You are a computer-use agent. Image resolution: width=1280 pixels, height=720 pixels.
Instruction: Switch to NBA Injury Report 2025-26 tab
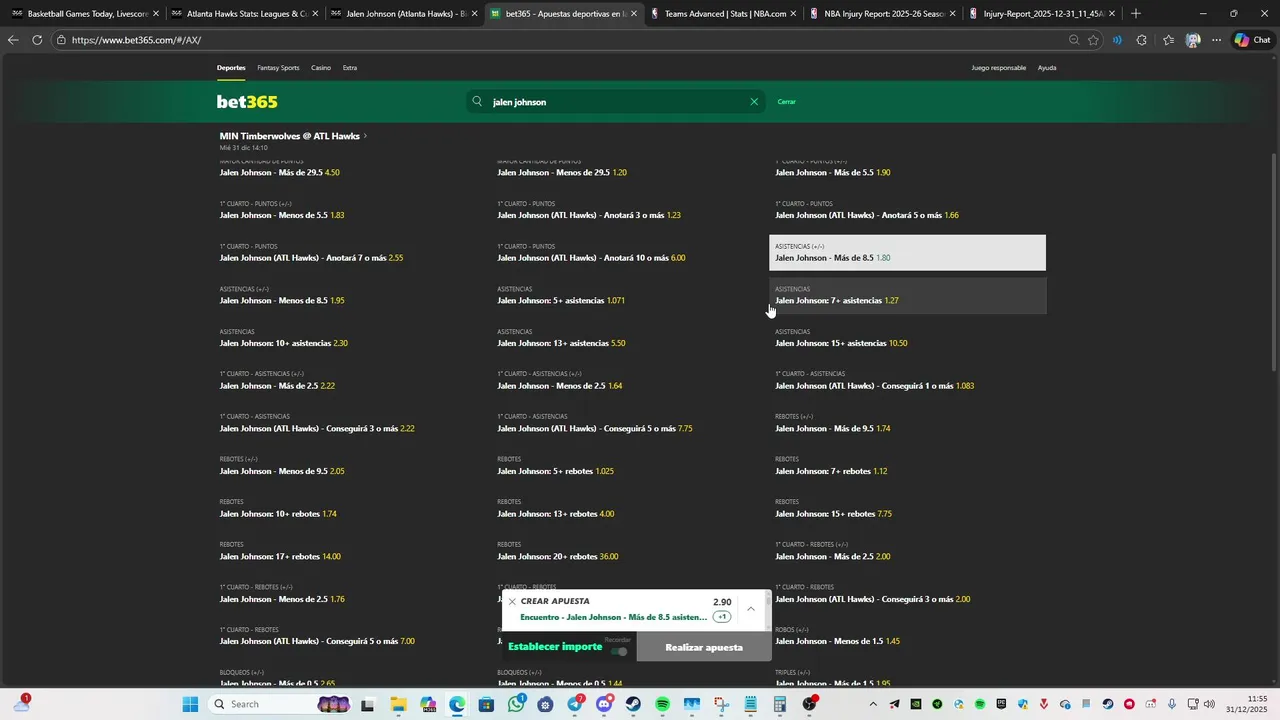pyautogui.click(x=883, y=14)
